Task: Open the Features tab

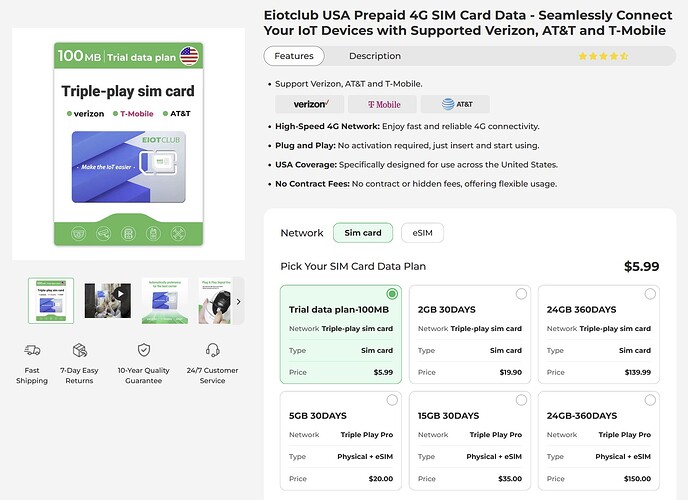Action: 294,56
